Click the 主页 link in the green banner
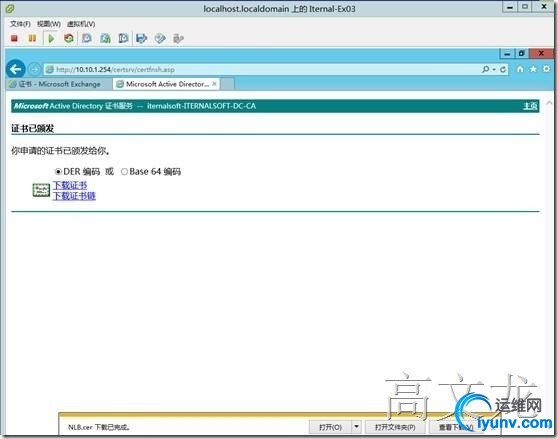The width and height of the screenshot is (558, 439). point(530,106)
